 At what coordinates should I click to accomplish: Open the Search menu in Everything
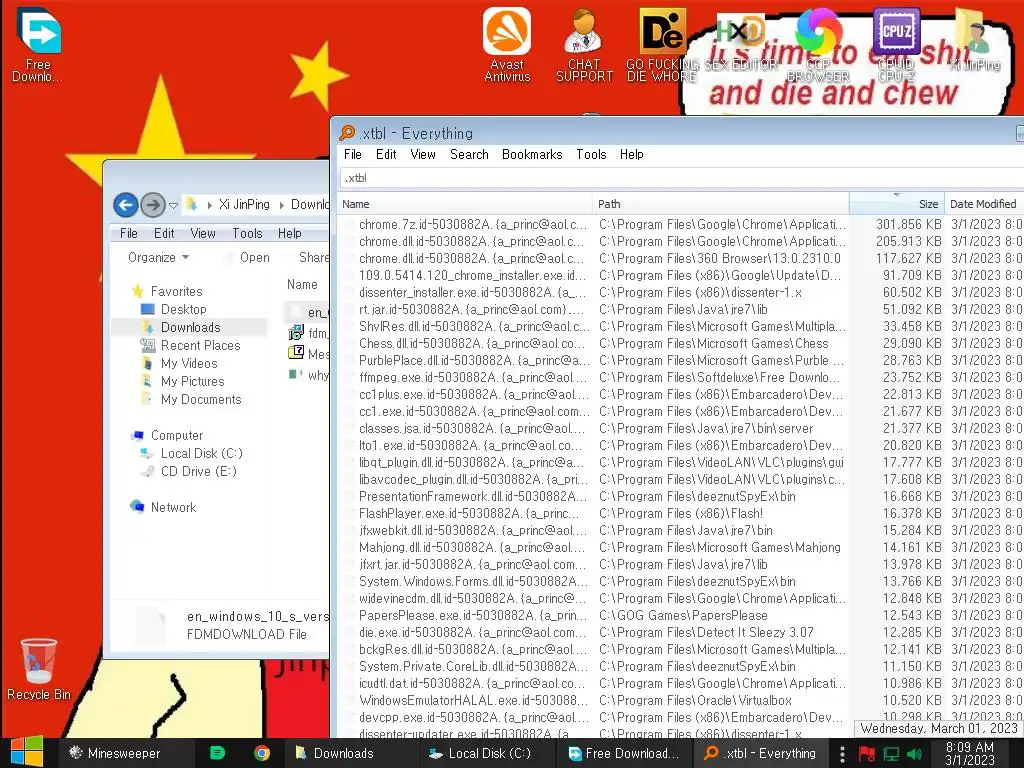tap(469, 154)
